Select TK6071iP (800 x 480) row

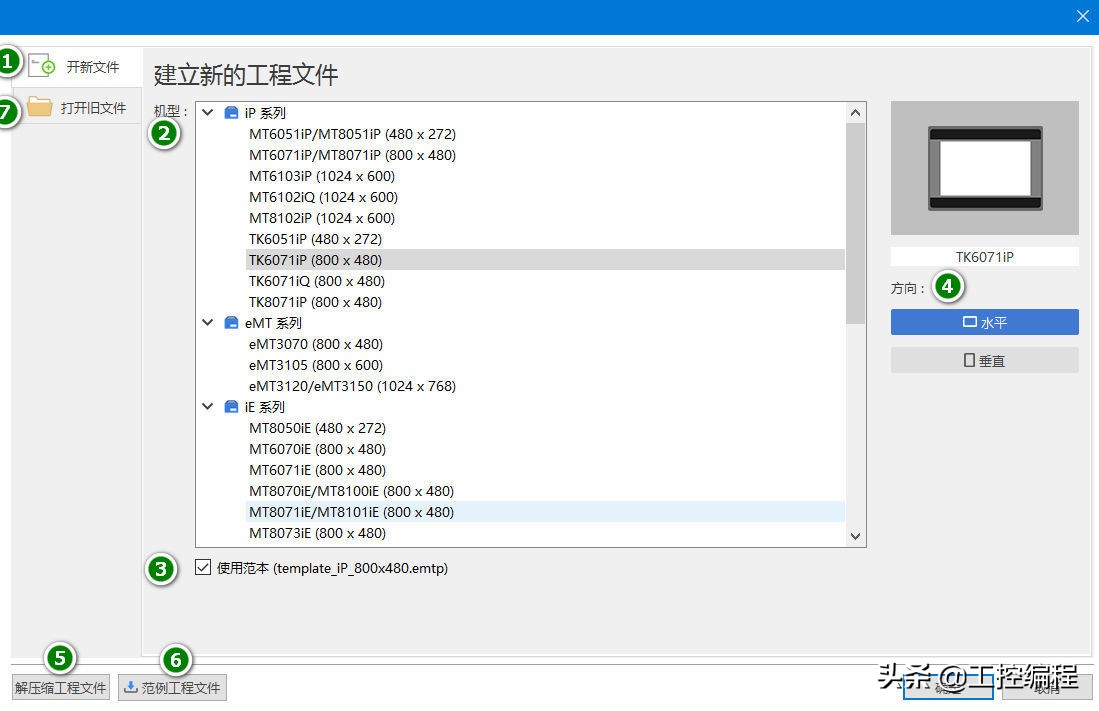(545, 259)
